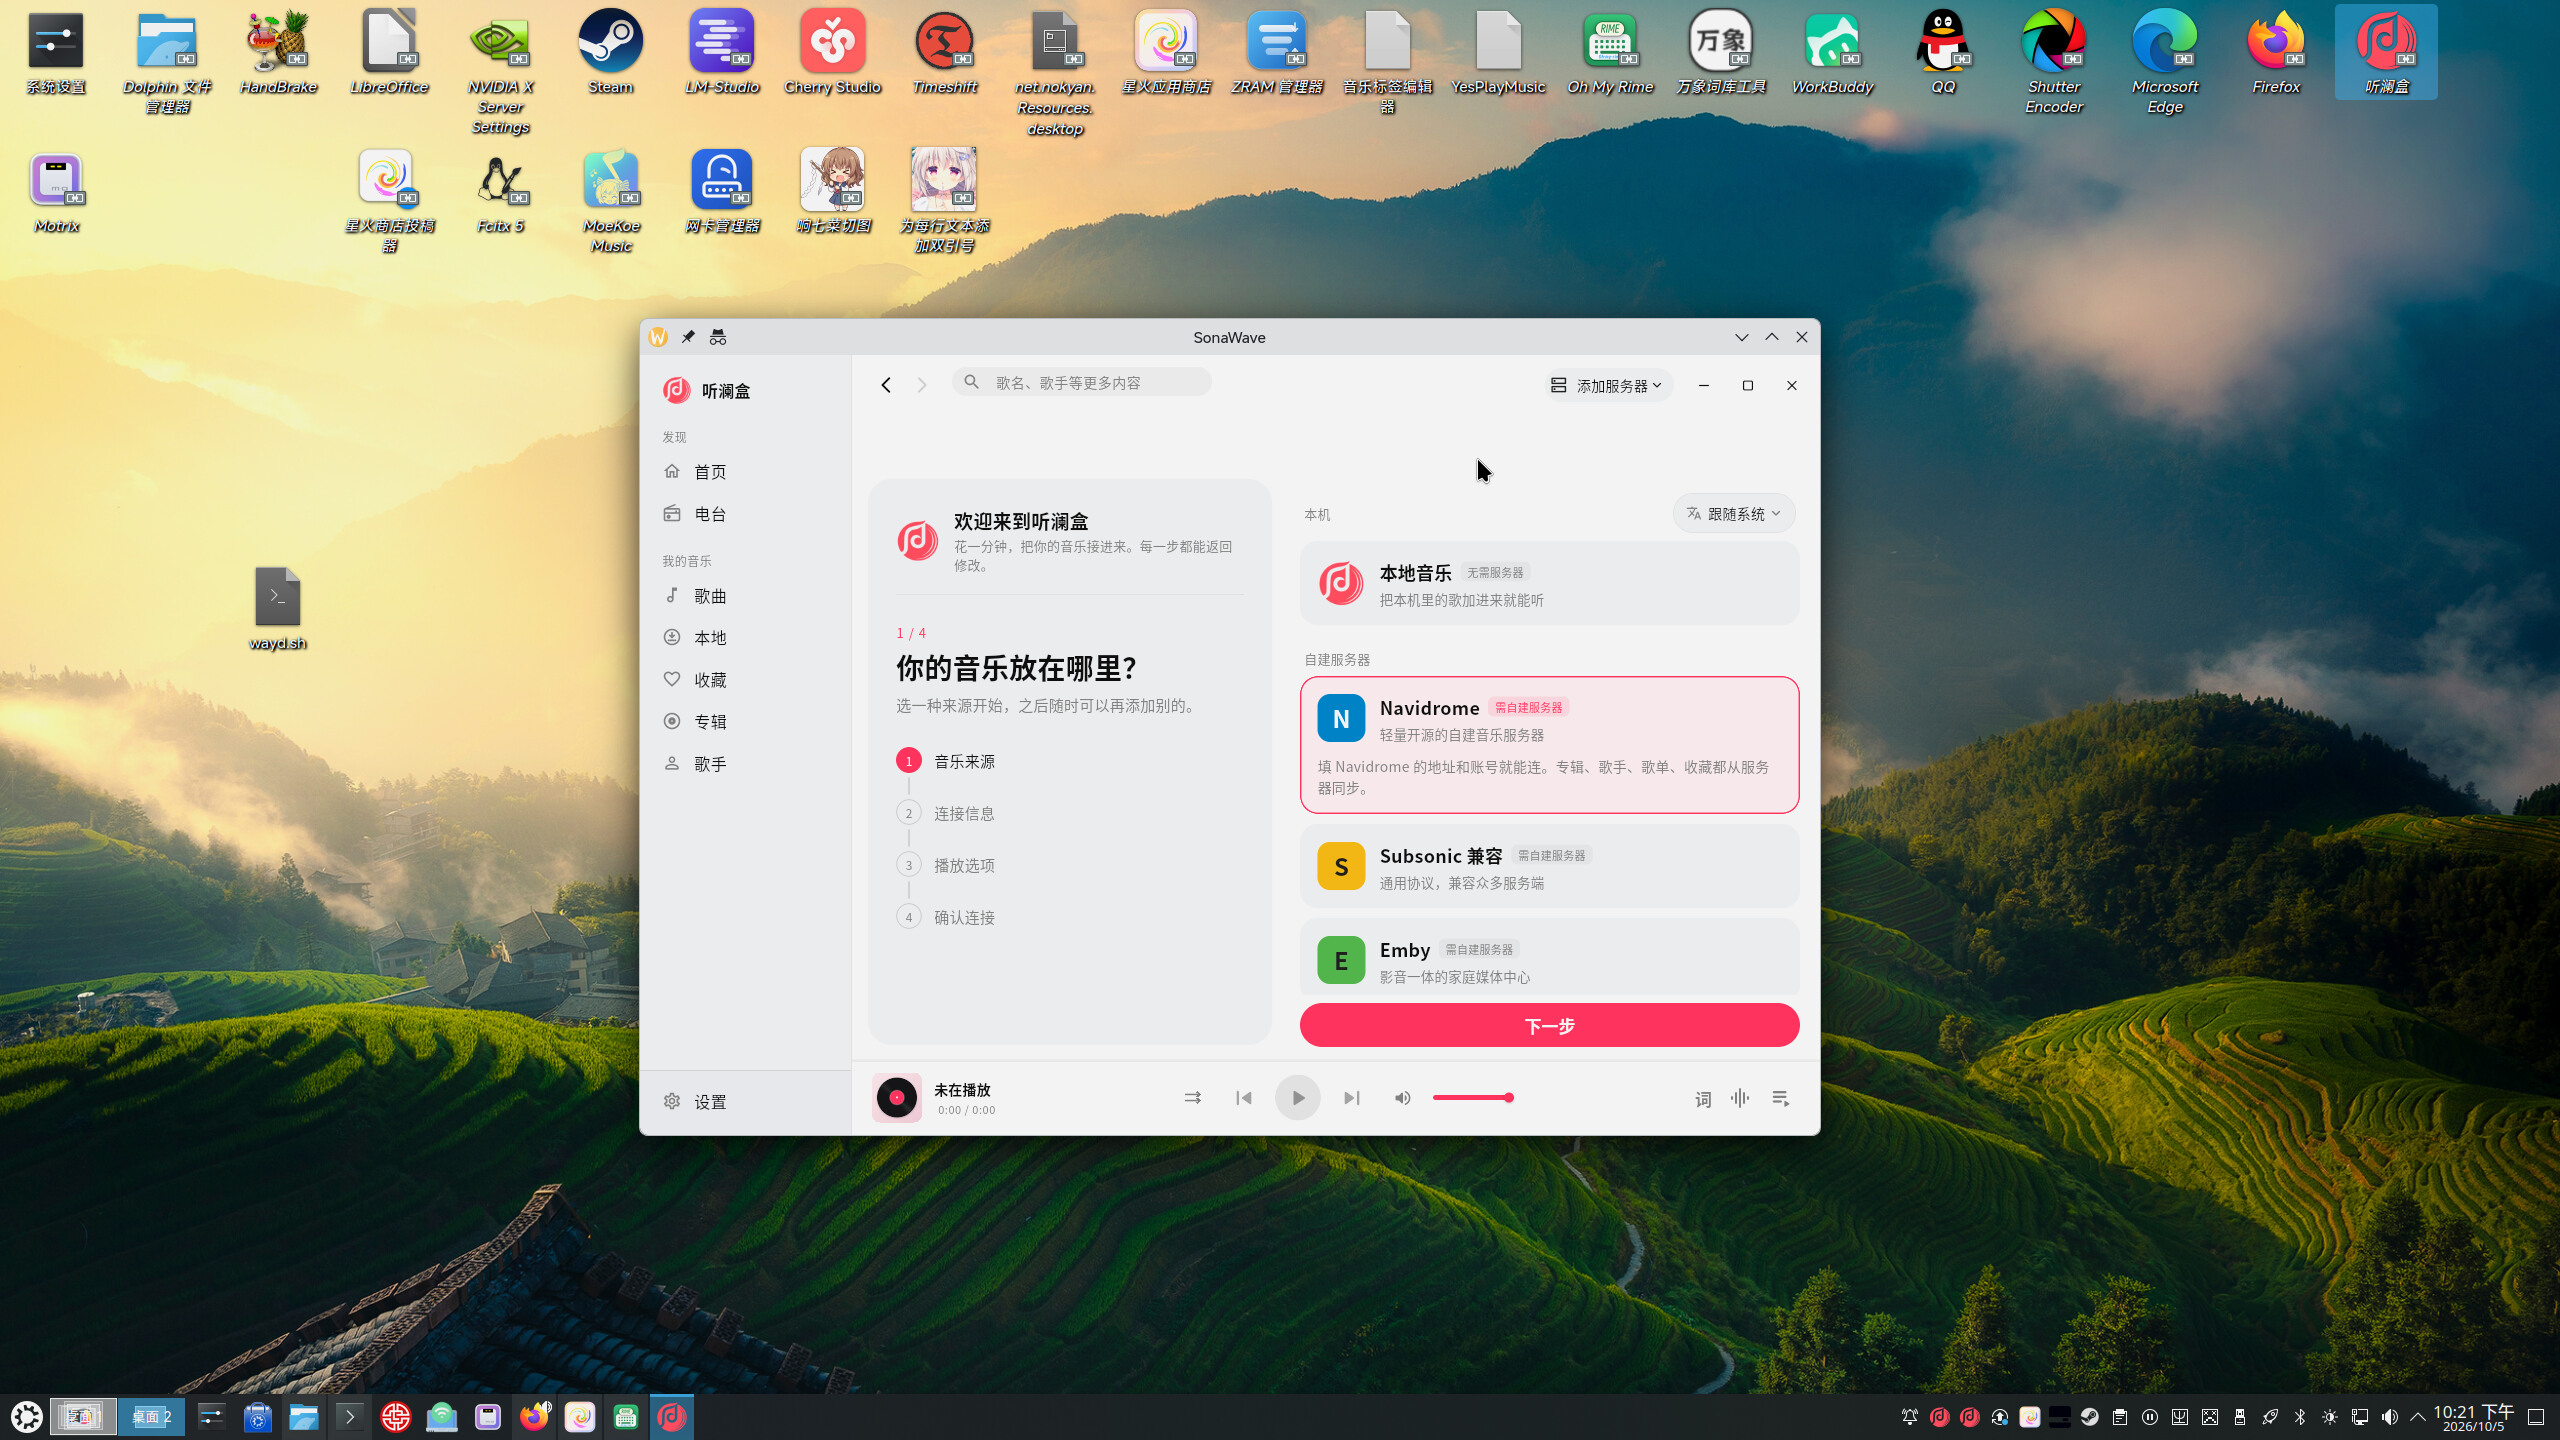Image resolution: width=2560 pixels, height=1440 pixels.
Task: Pin the SonaWave window with the pushpin icon
Action: (688, 338)
